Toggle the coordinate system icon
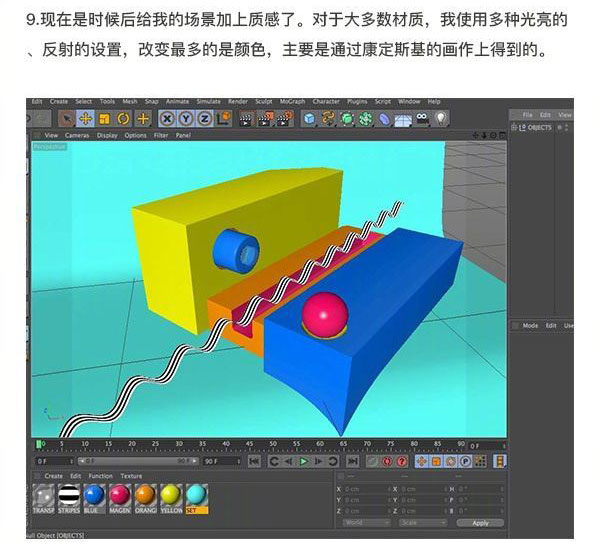This screenshot has width=600, height=544. [224, 119]
